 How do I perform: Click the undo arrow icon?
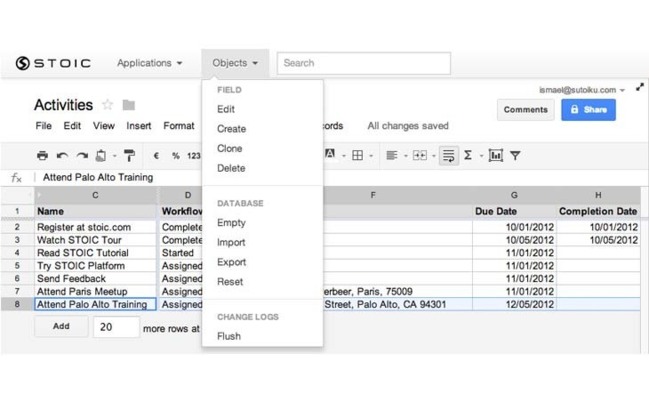coord(62,156)
